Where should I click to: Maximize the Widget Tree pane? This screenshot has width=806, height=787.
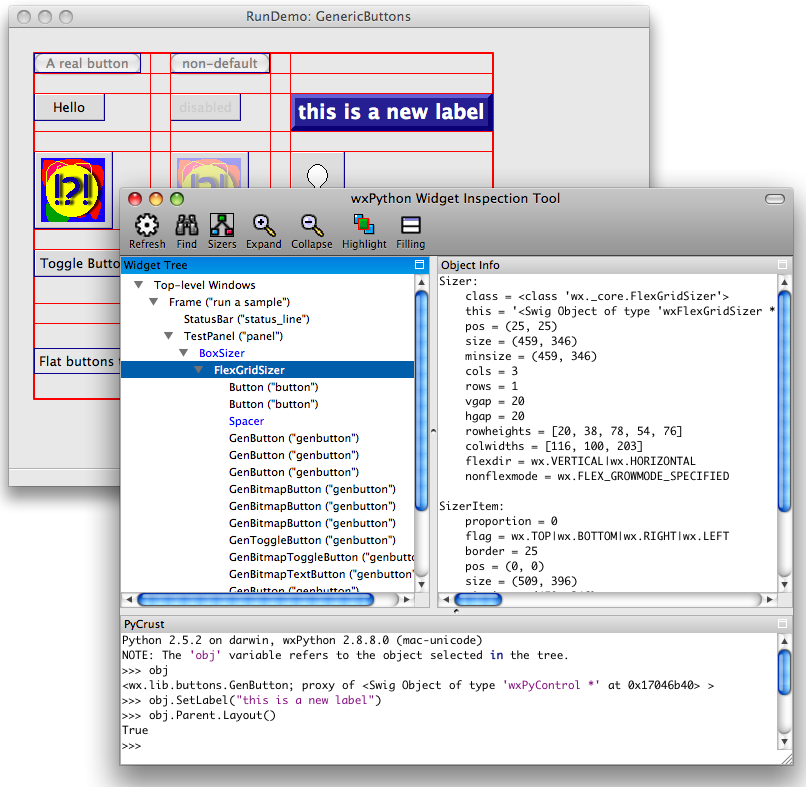[x=420, y=265]
